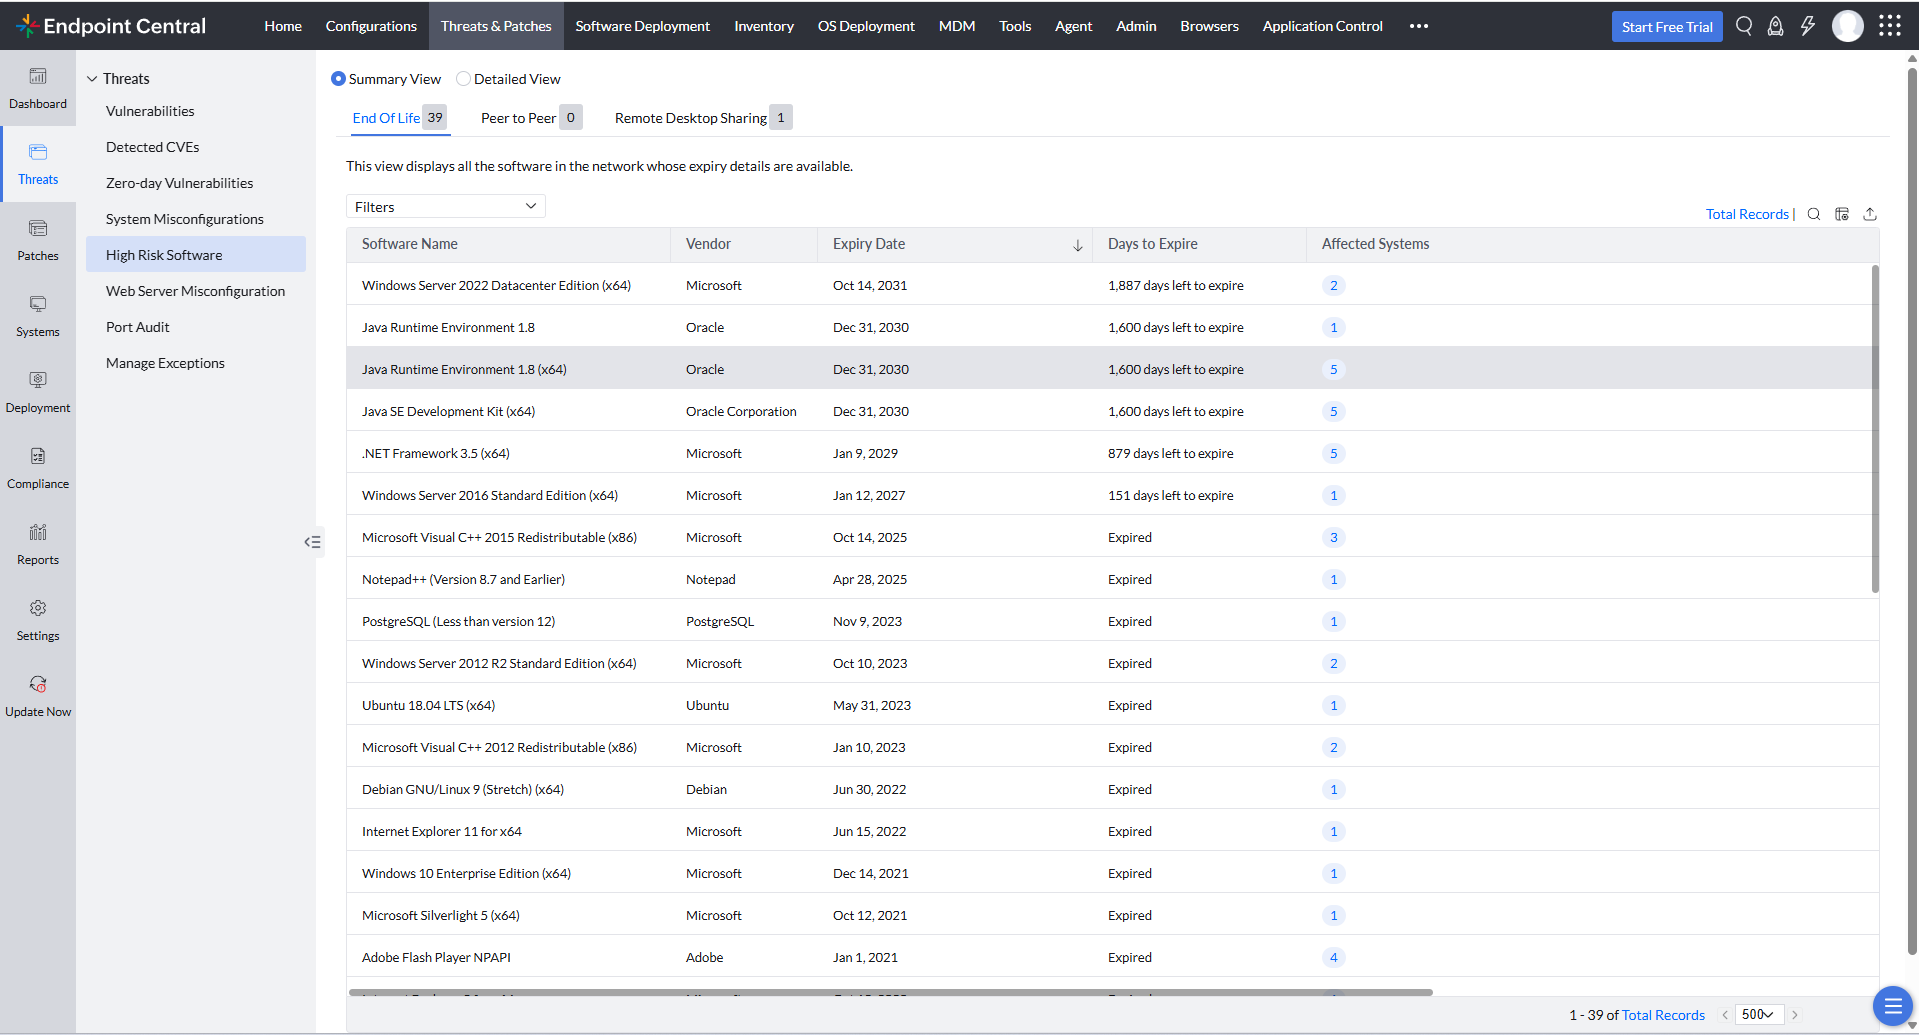
Task: Open the apps grid launcher icon
Action: 1890,26
